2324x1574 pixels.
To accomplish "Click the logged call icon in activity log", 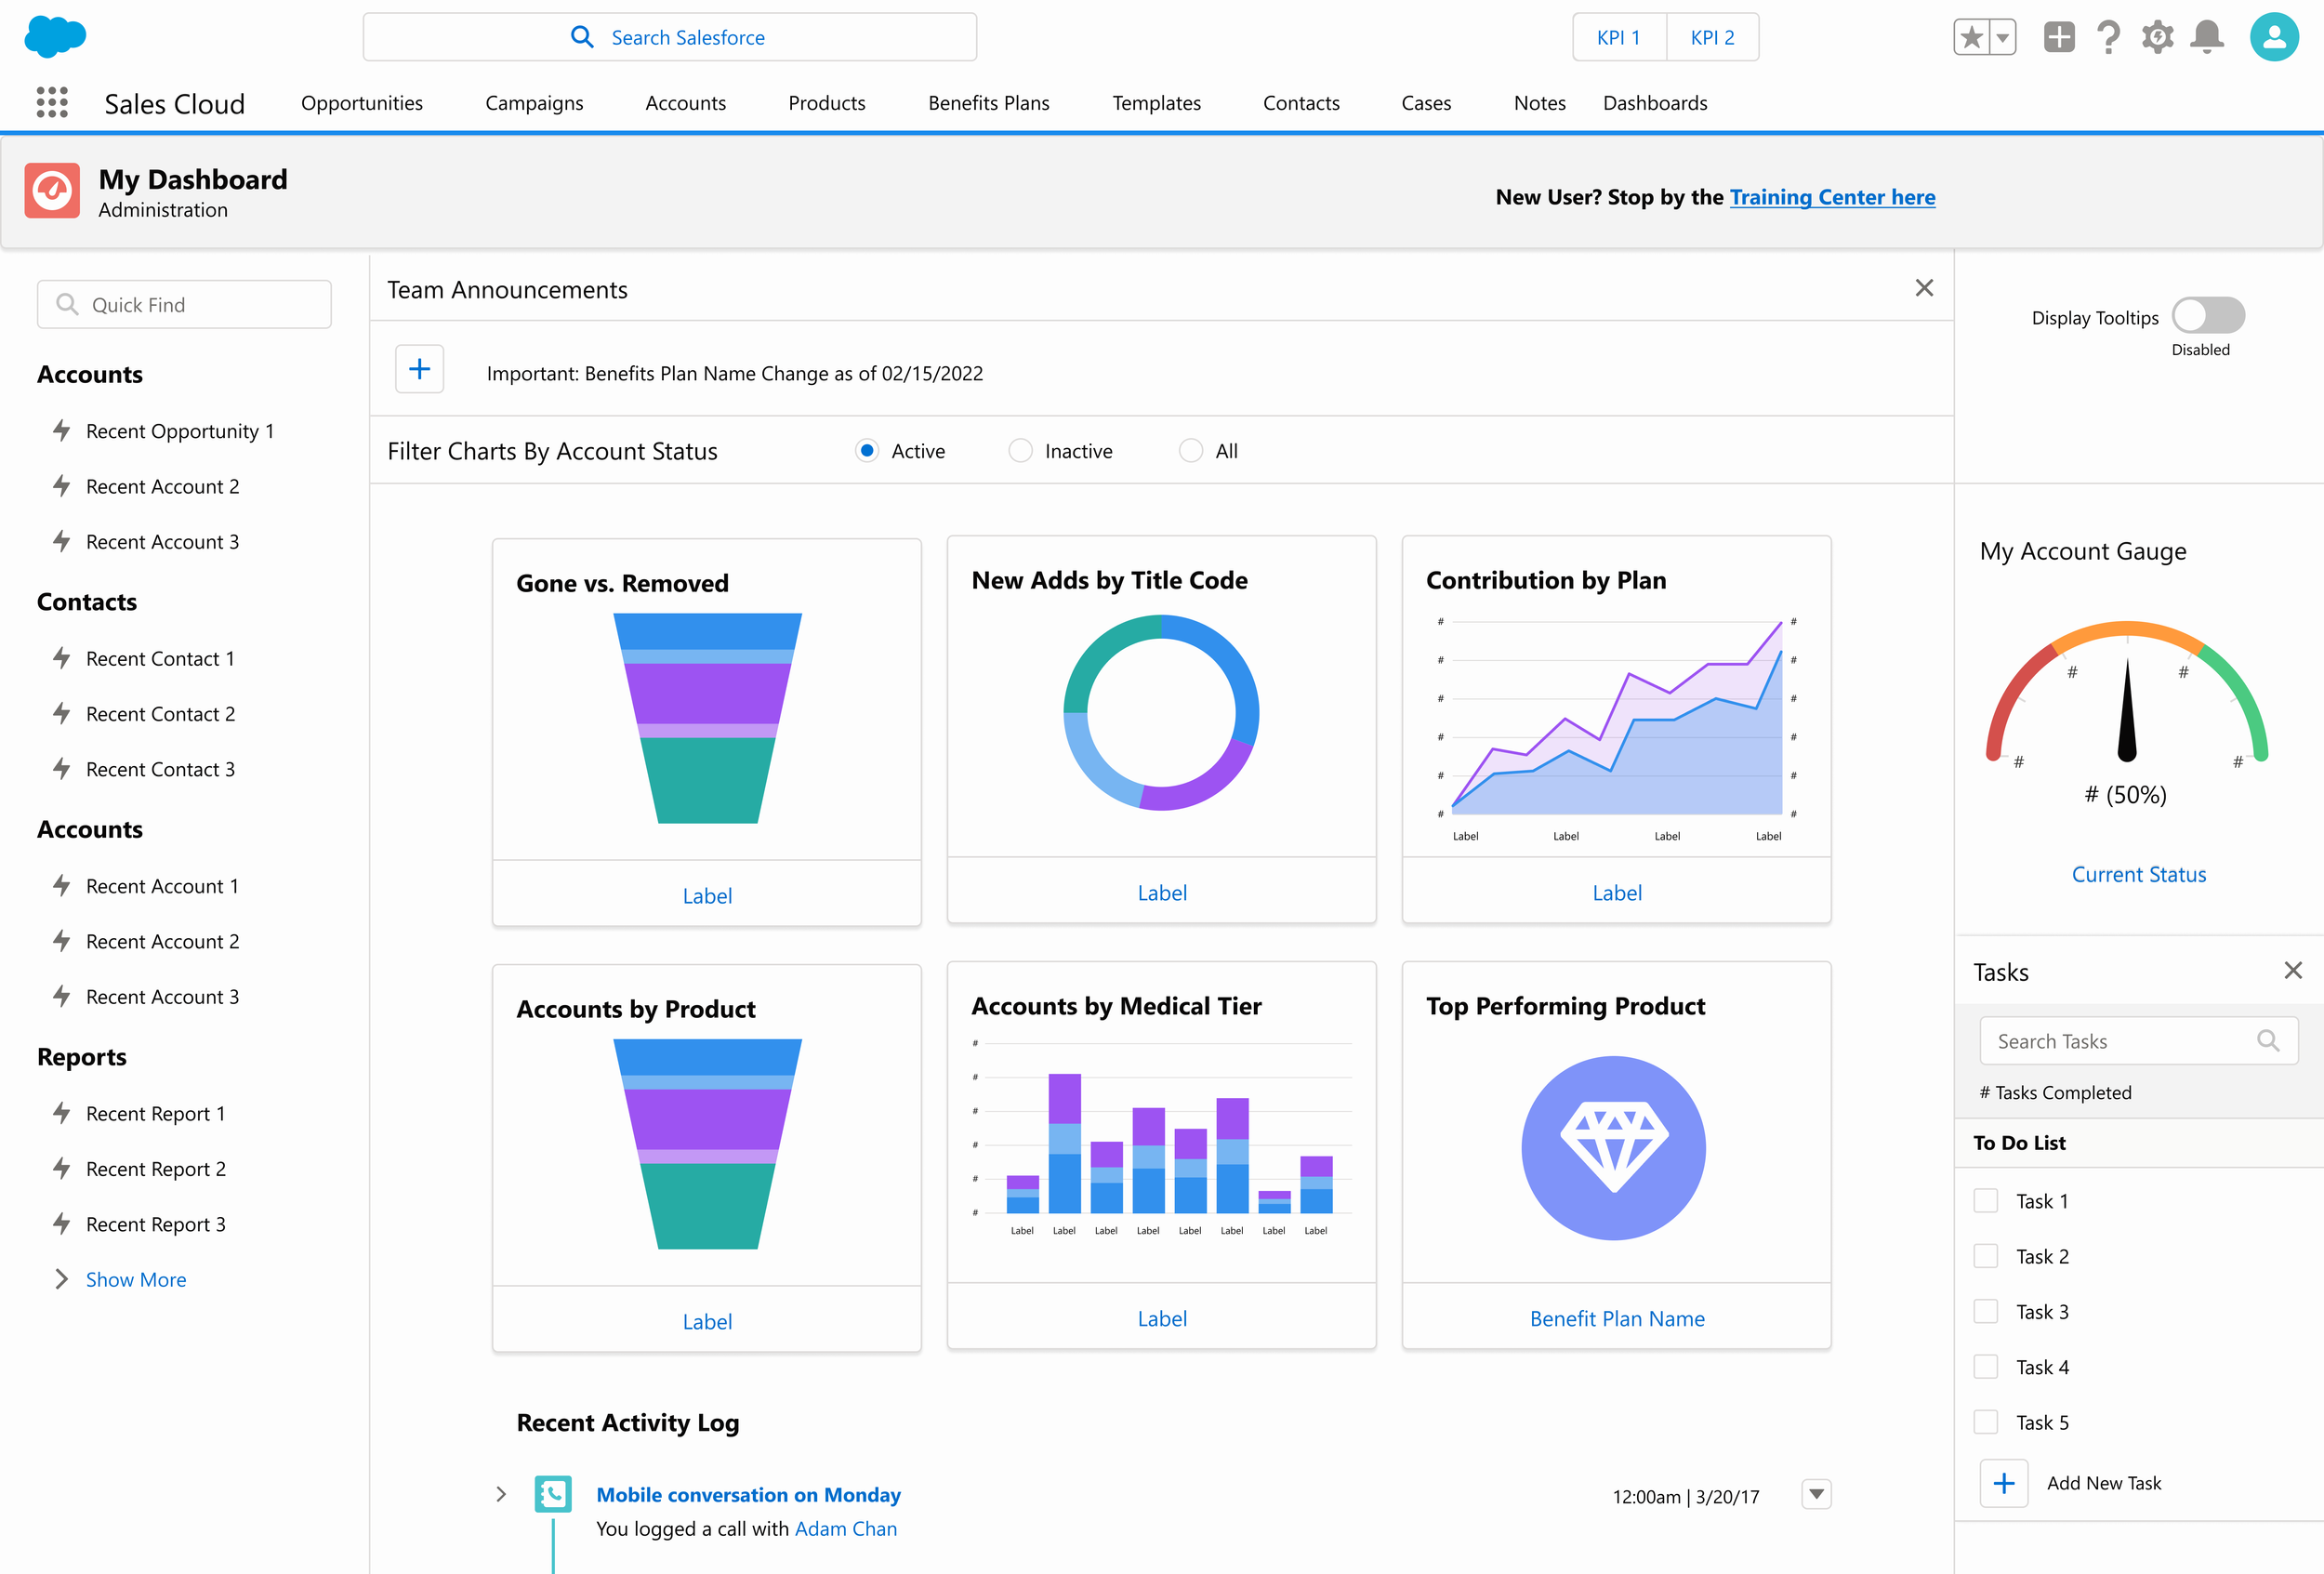I will [x=553, y=1494].
